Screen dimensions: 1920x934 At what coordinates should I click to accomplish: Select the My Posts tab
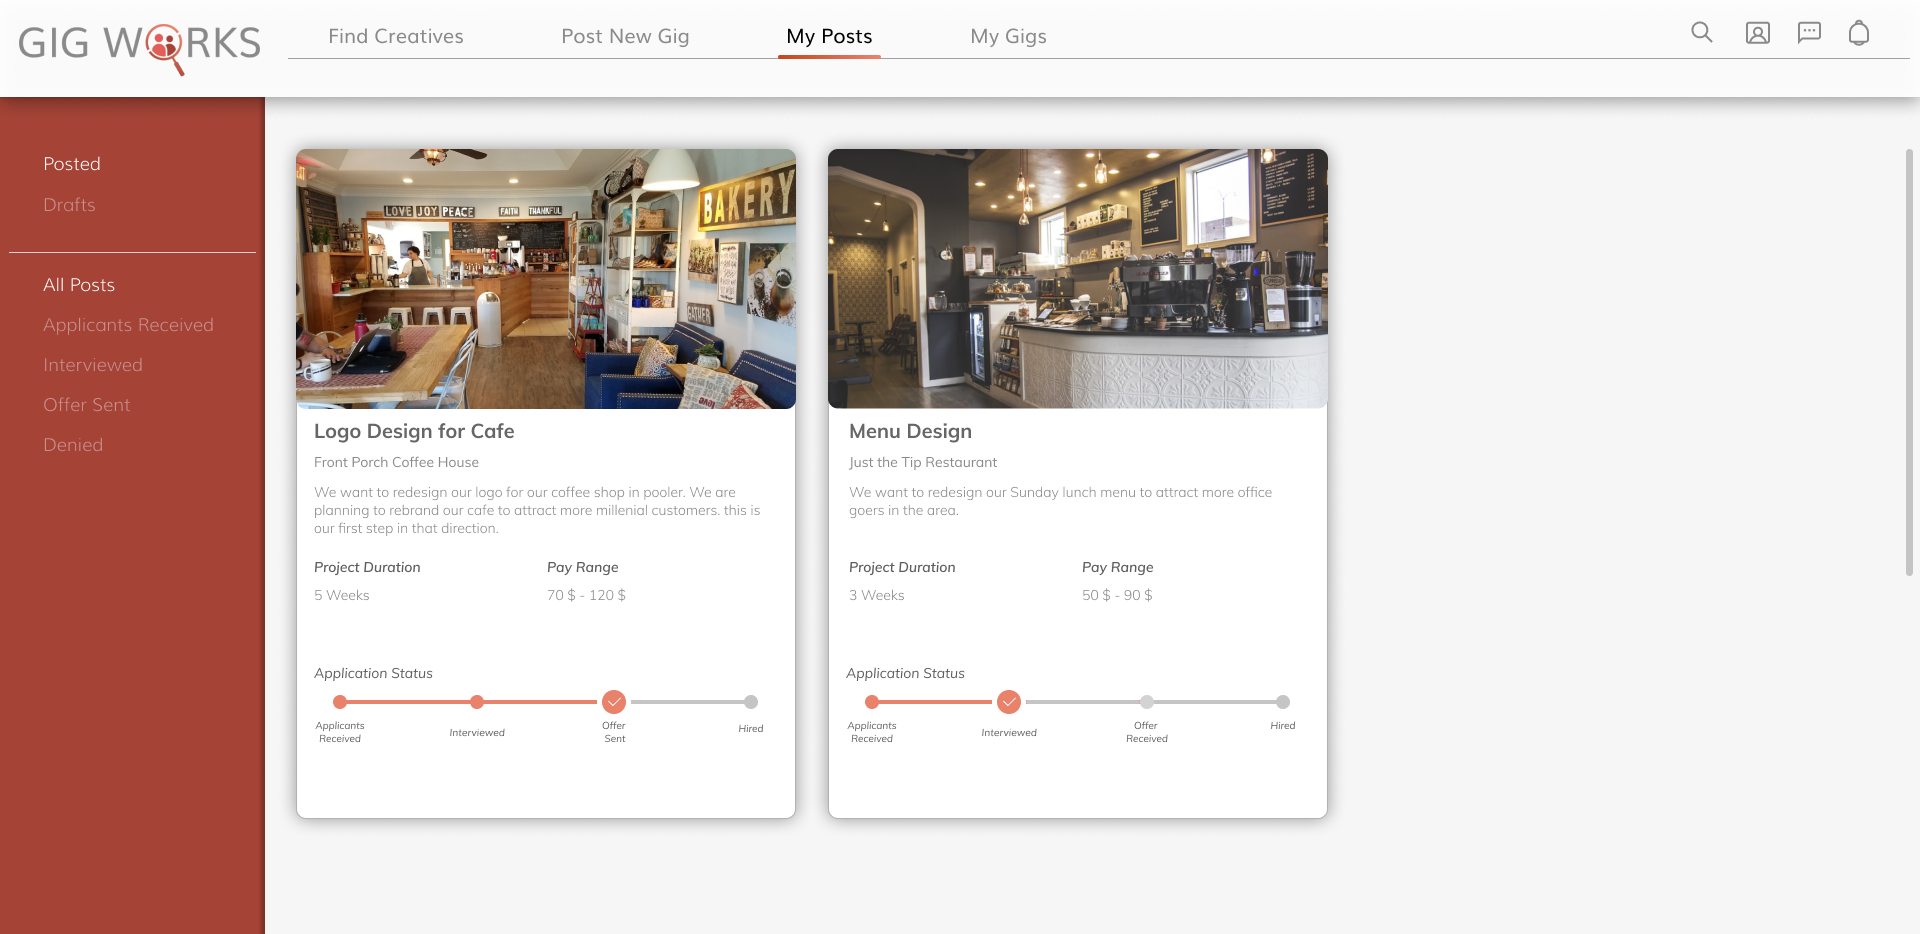(829, 36)
